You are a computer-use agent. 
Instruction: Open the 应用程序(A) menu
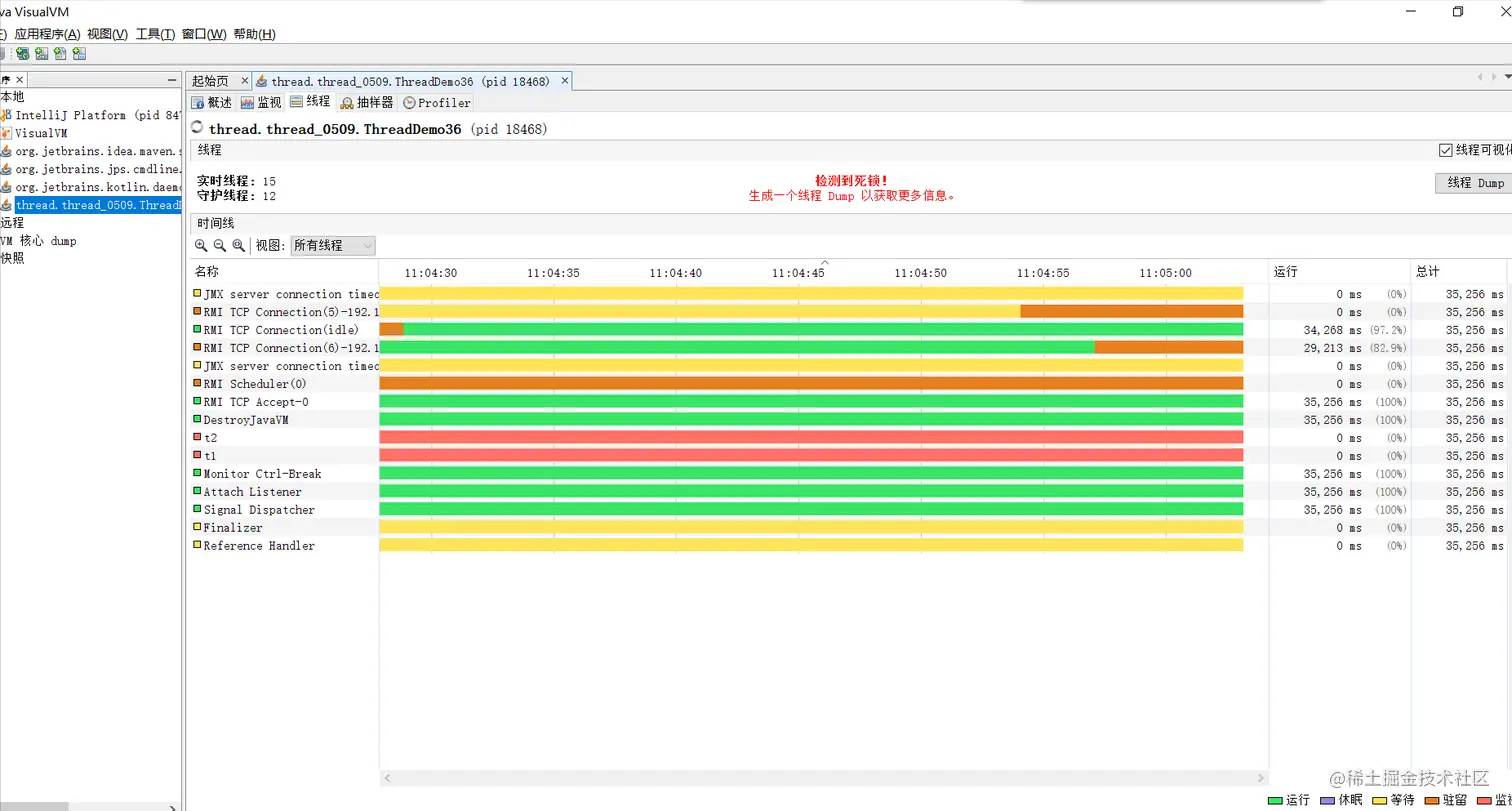tap(47, 34)
